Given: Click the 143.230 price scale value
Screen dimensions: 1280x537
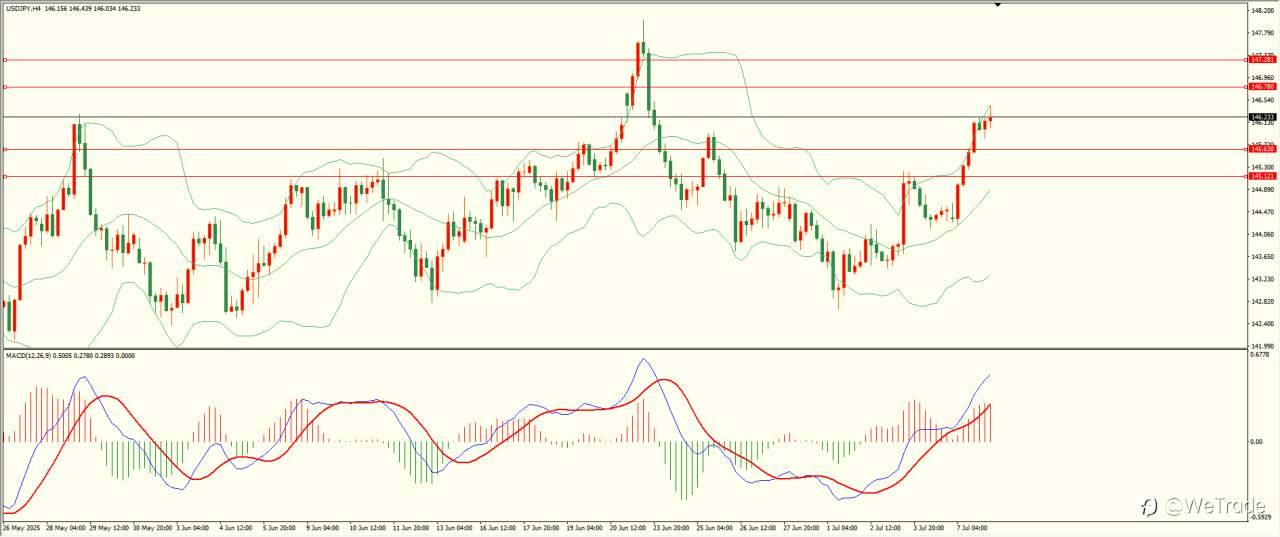Looking at the screenshot, I should click(x=1261, y=279).
